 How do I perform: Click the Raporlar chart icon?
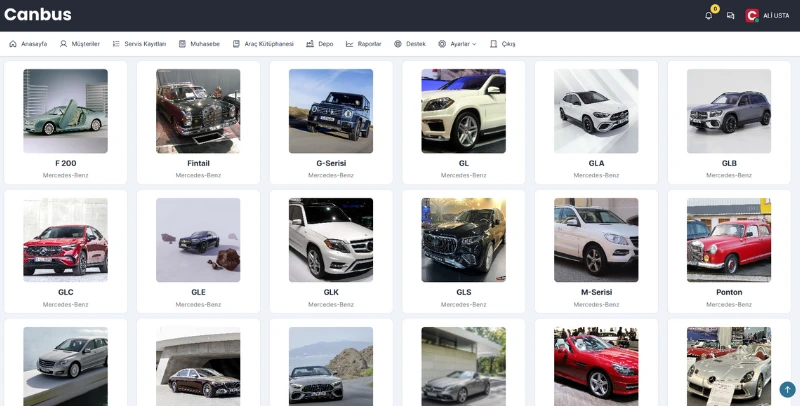click(x=349, y=44)
